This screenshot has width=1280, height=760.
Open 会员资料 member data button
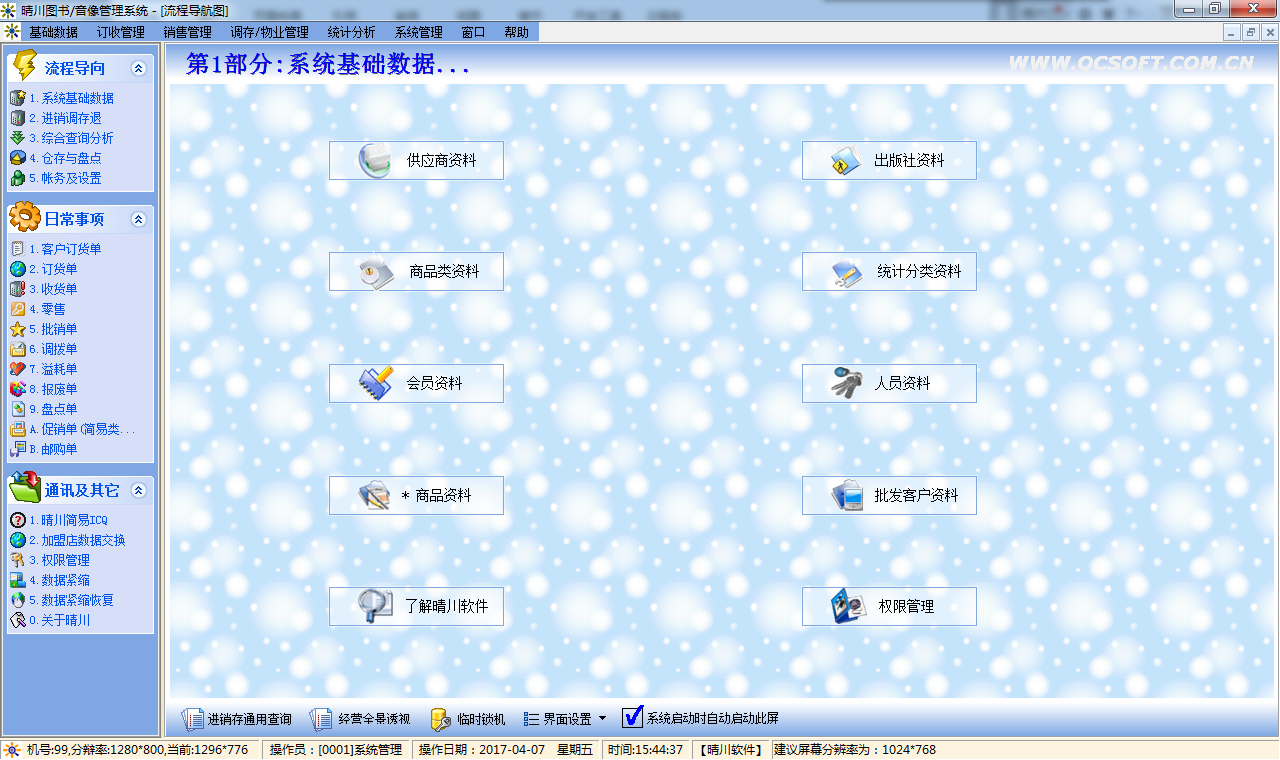click(x=416, y=383)
